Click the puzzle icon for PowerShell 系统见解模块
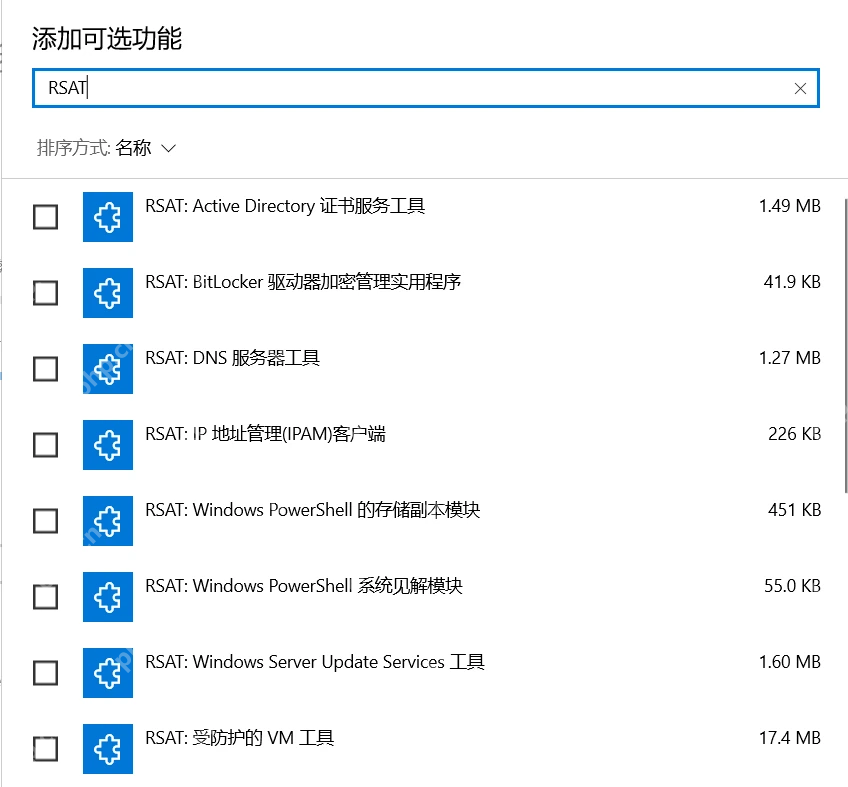This screenshot has width=848, height=787. 108,597
